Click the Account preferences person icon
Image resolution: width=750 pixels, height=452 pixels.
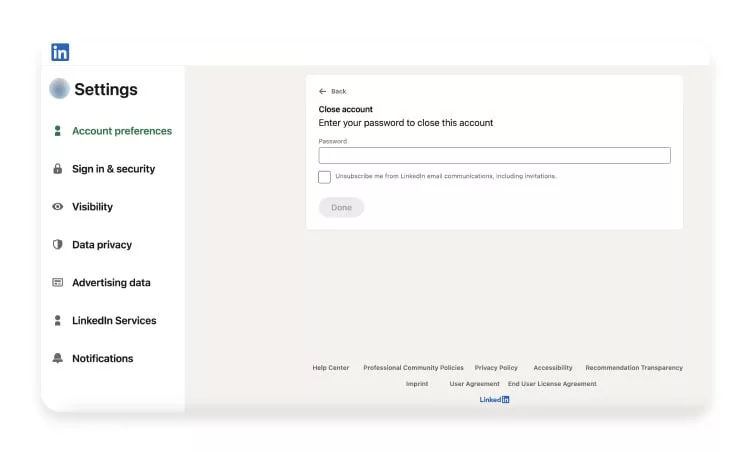[58, 131]
